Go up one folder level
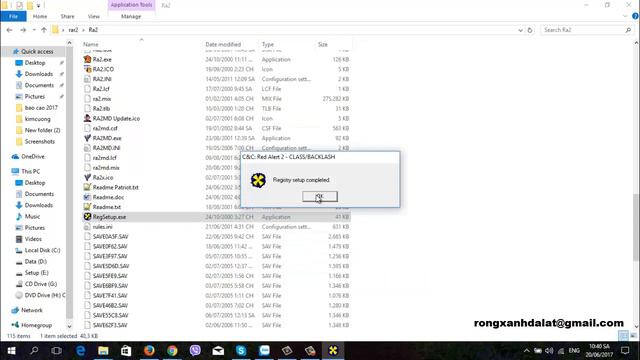This screenshot has height=360, width=640. coord(44,30)
